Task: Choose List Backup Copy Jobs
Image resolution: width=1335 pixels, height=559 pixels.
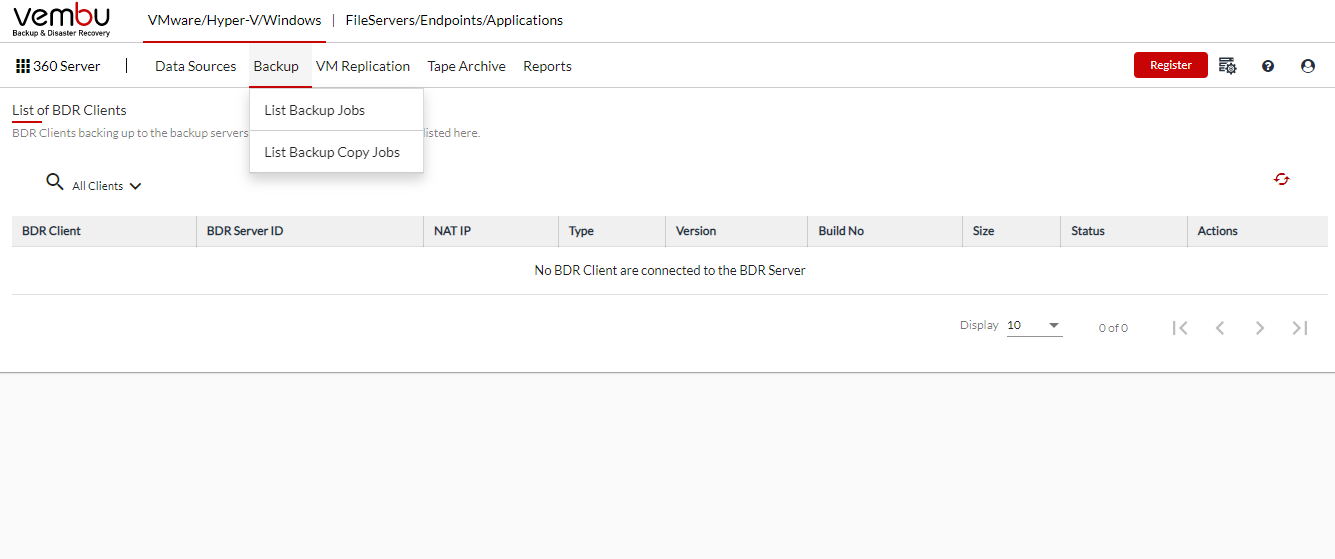Action: click(336, 152)
